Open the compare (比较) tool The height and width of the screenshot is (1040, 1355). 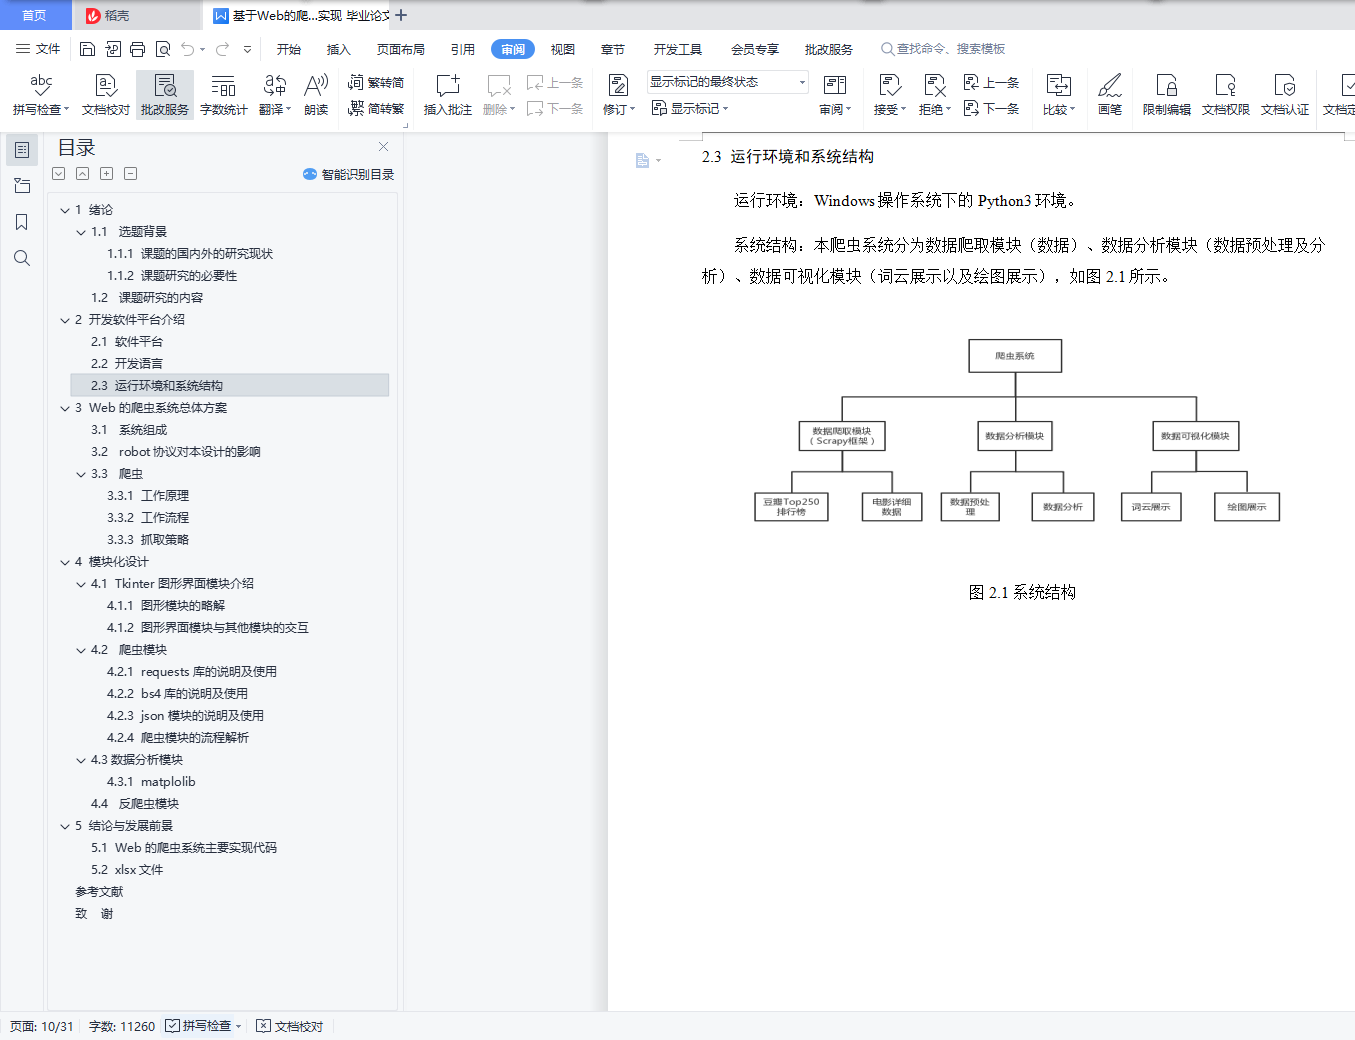tap(1059, 95)
